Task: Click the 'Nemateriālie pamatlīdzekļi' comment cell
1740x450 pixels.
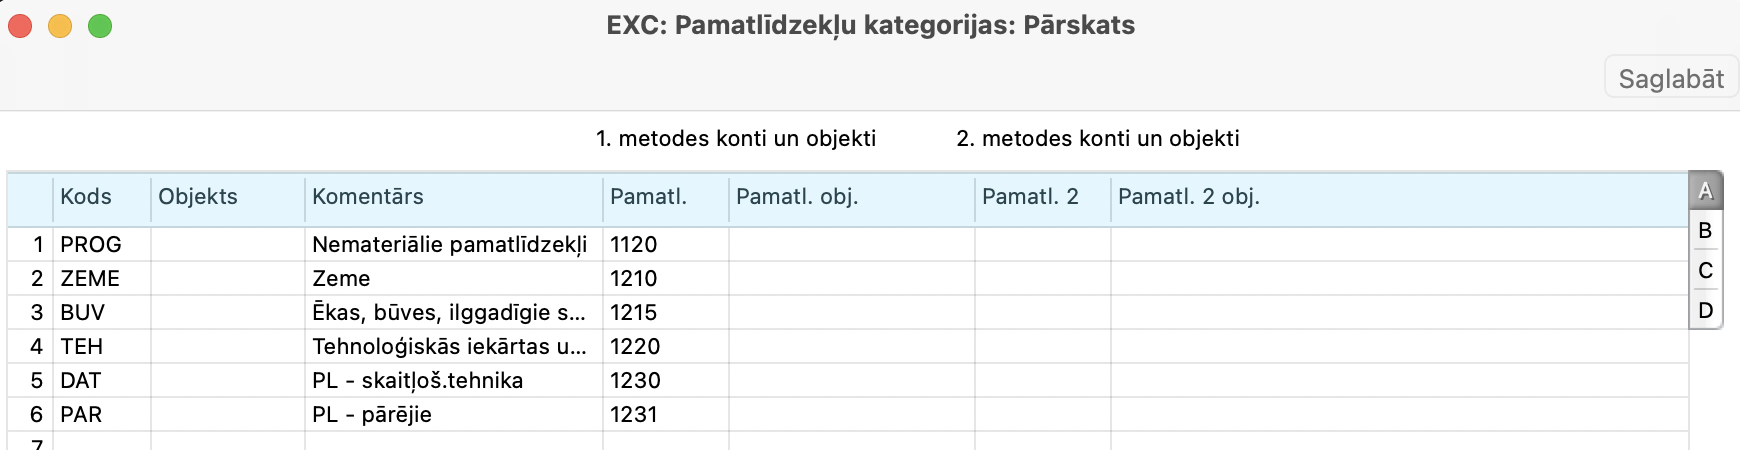Action: (452, 245)
